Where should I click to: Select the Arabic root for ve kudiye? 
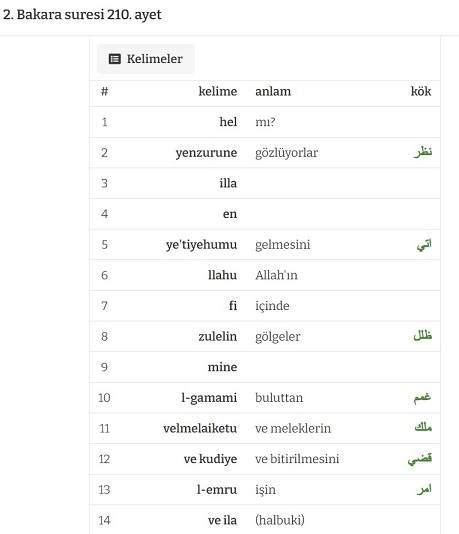[x=420, y=459]
